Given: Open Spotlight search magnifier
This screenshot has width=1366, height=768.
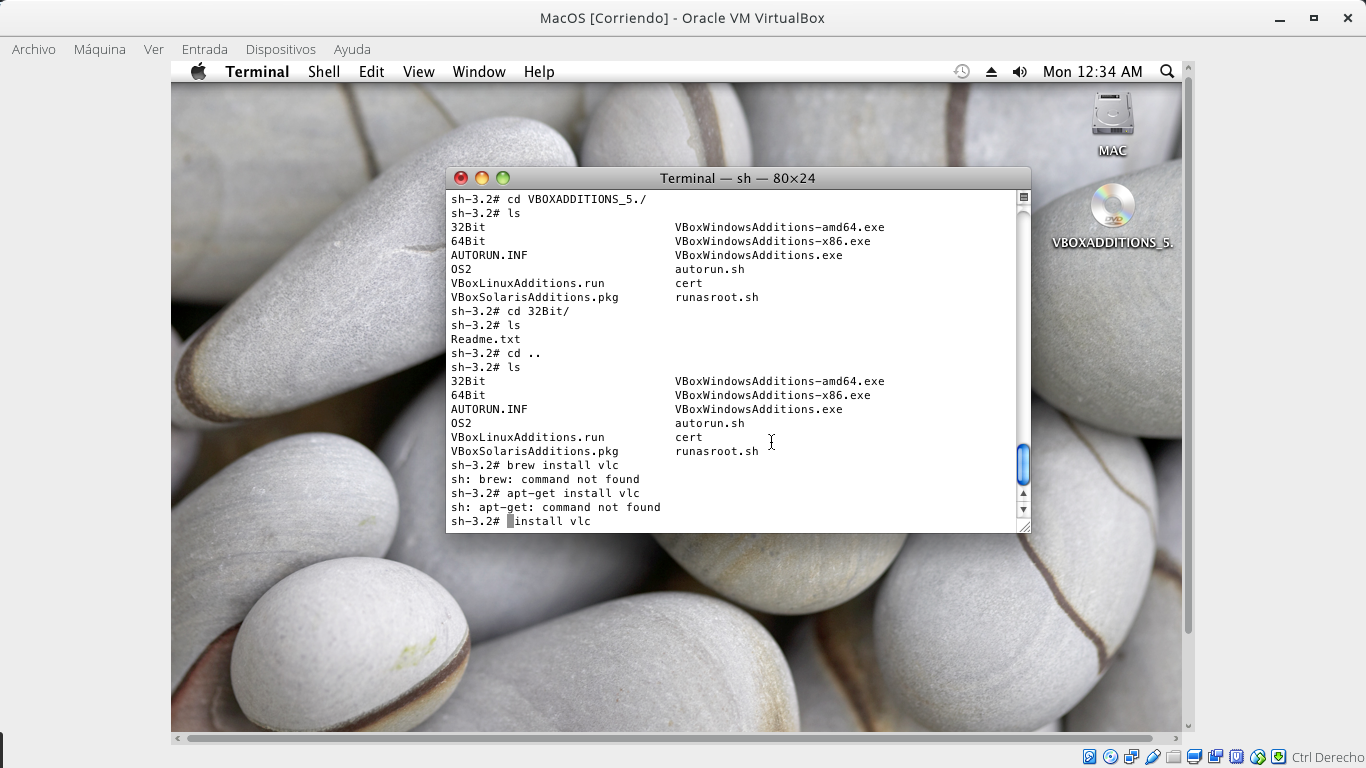Looking at the screenshot, I should coord(1167,72).
